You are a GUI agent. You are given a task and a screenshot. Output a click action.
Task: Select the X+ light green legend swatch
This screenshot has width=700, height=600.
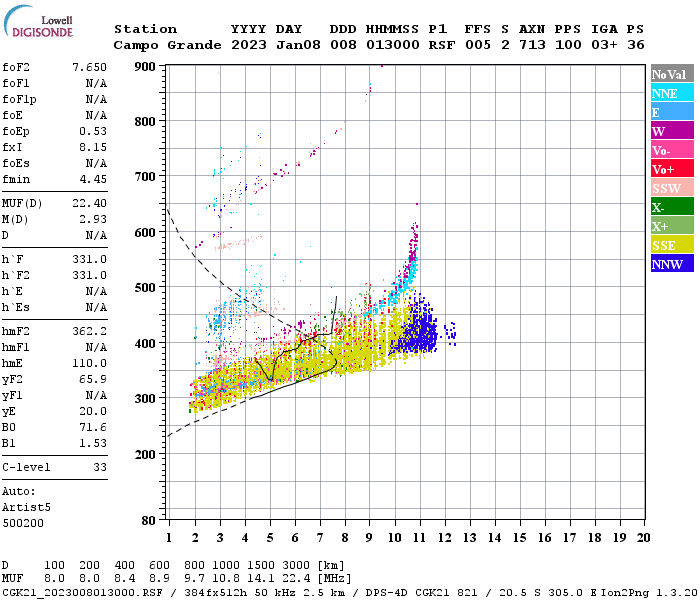(672, 225)
